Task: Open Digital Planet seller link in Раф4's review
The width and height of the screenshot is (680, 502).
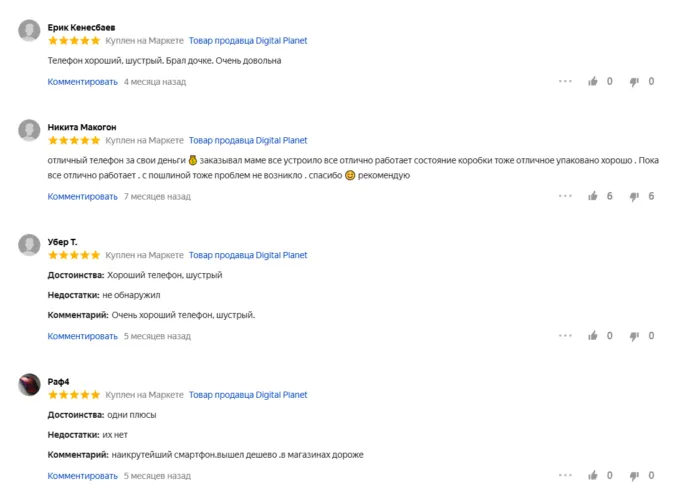Action: click(x=248, y=395)
